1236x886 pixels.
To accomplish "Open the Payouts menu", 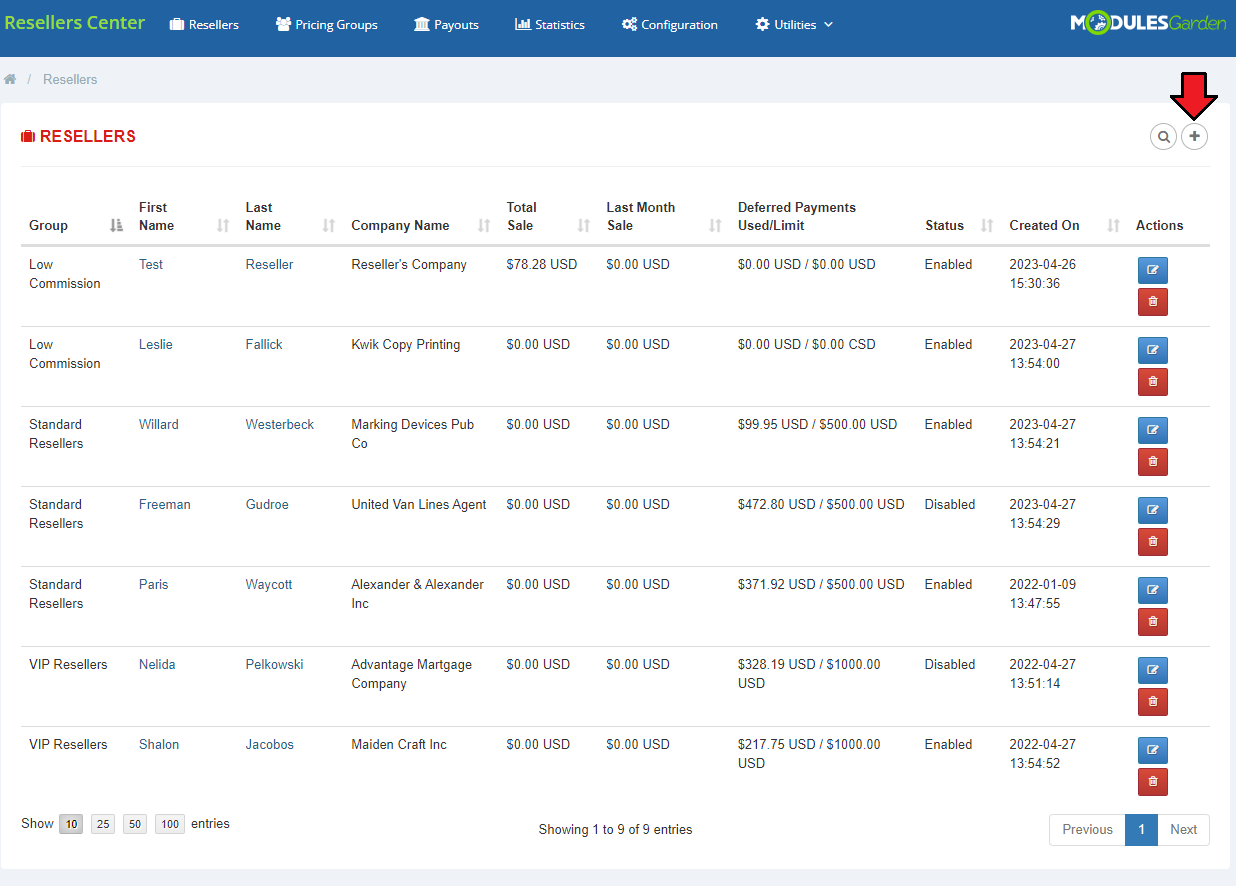I will click(x=446, y=24).
